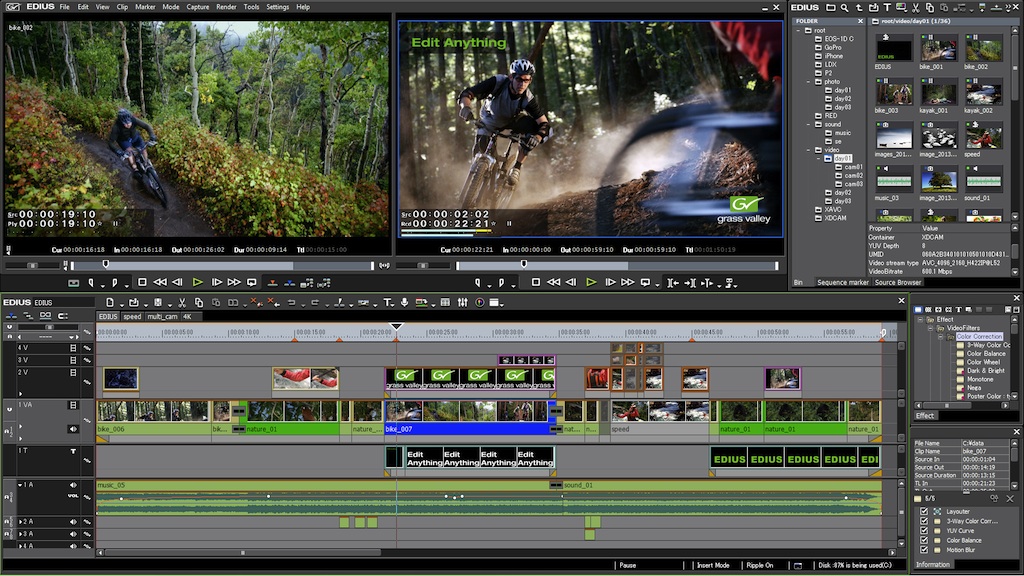This screenshot has width=1024, height=576.
Task: Disable the Motion Blur effect
Action: (924, 550)
